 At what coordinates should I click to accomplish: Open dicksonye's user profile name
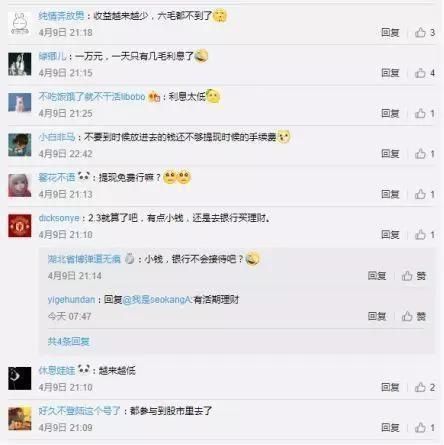point(59,218)
